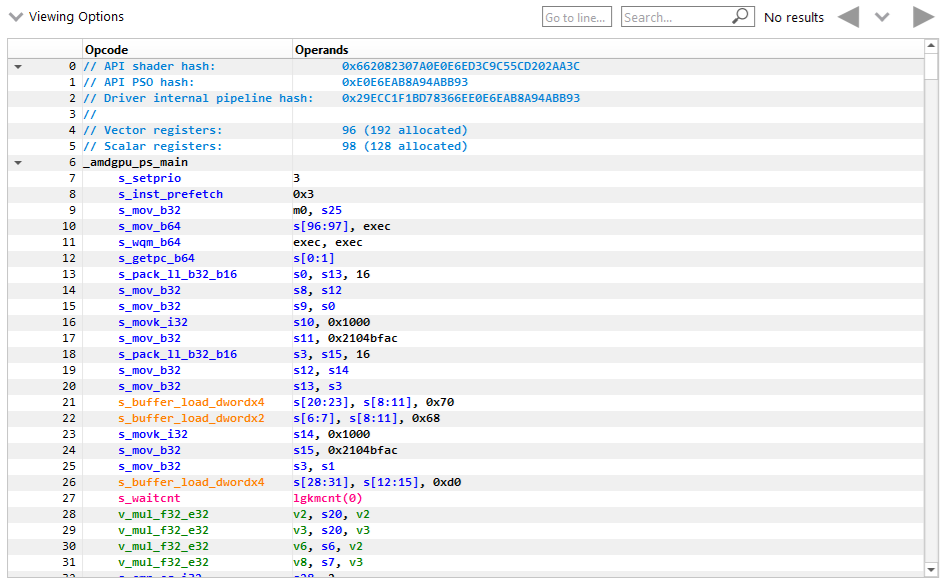Click the No results label

pos(795,17)
